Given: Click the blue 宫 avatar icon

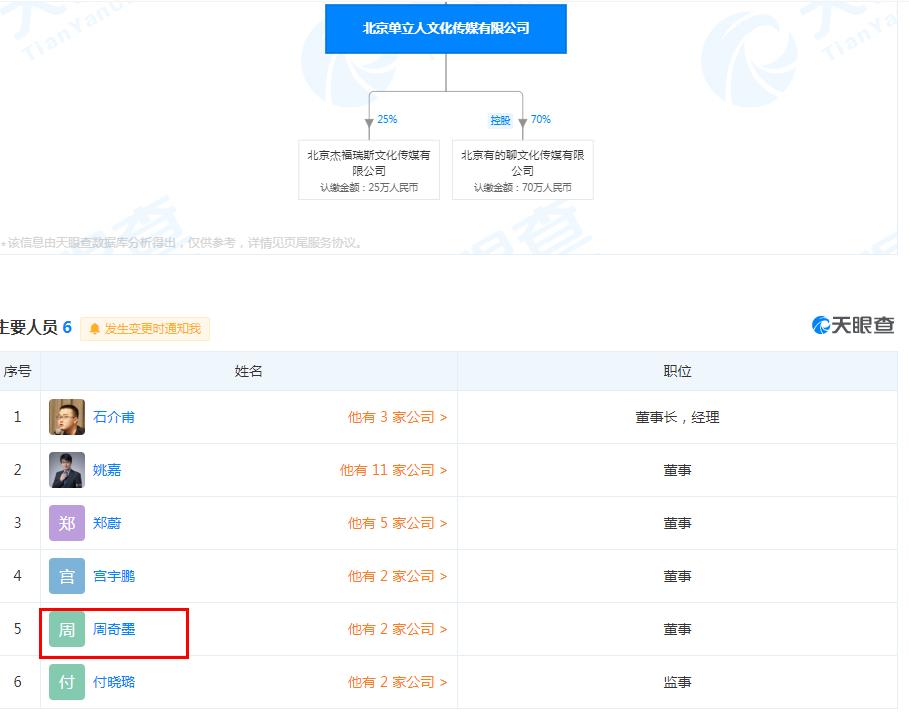Looking at the screenshot, I should [x=67, y=576].
